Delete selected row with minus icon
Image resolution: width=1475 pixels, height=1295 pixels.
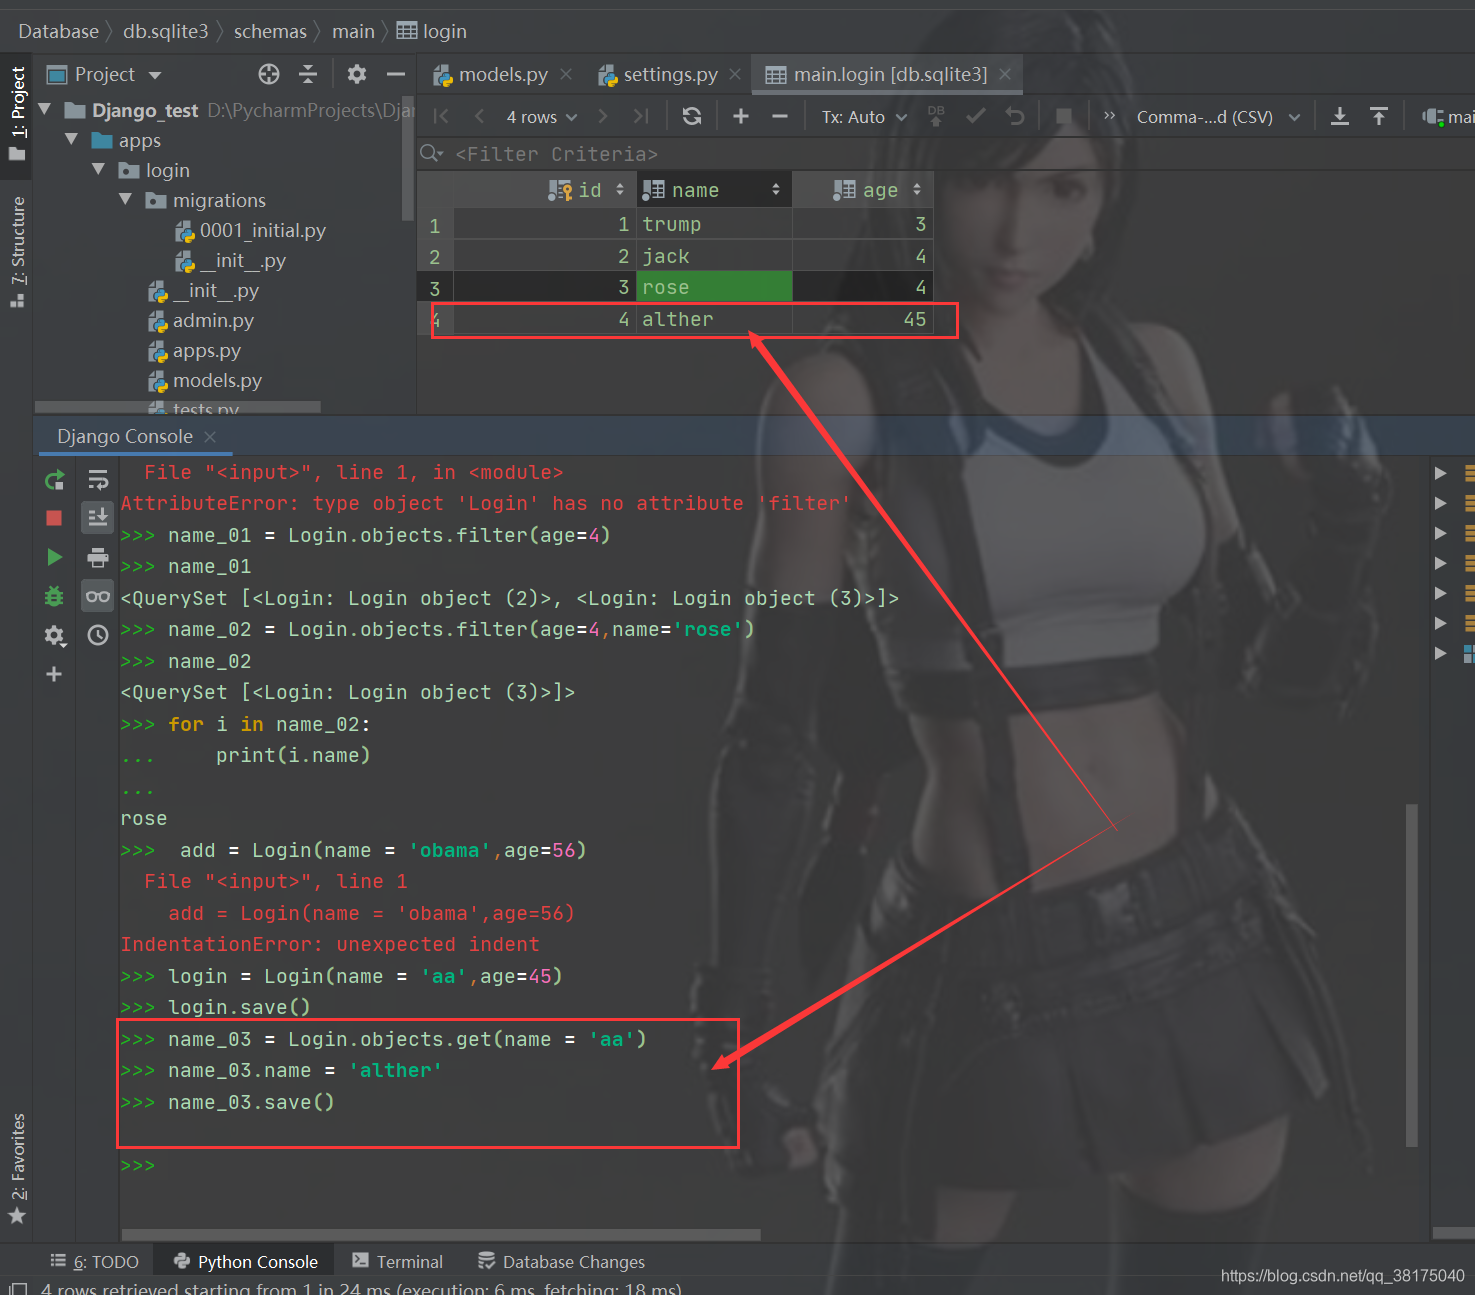pyautogui.click(x=780, y=117)
